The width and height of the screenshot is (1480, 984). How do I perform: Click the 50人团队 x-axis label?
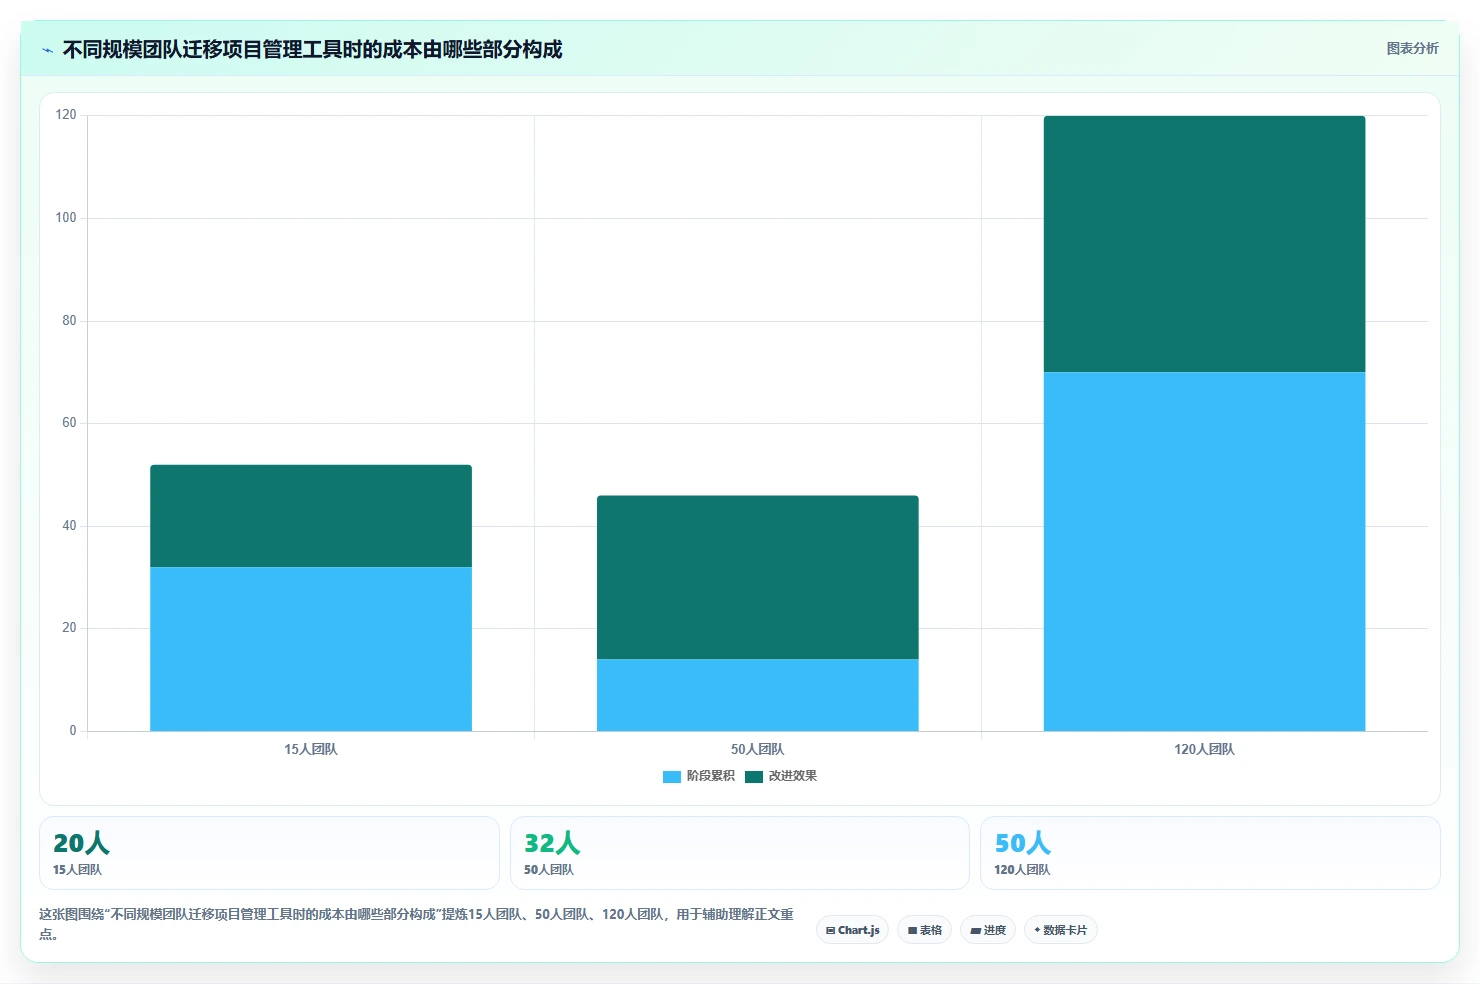click(x=758, y=749)
